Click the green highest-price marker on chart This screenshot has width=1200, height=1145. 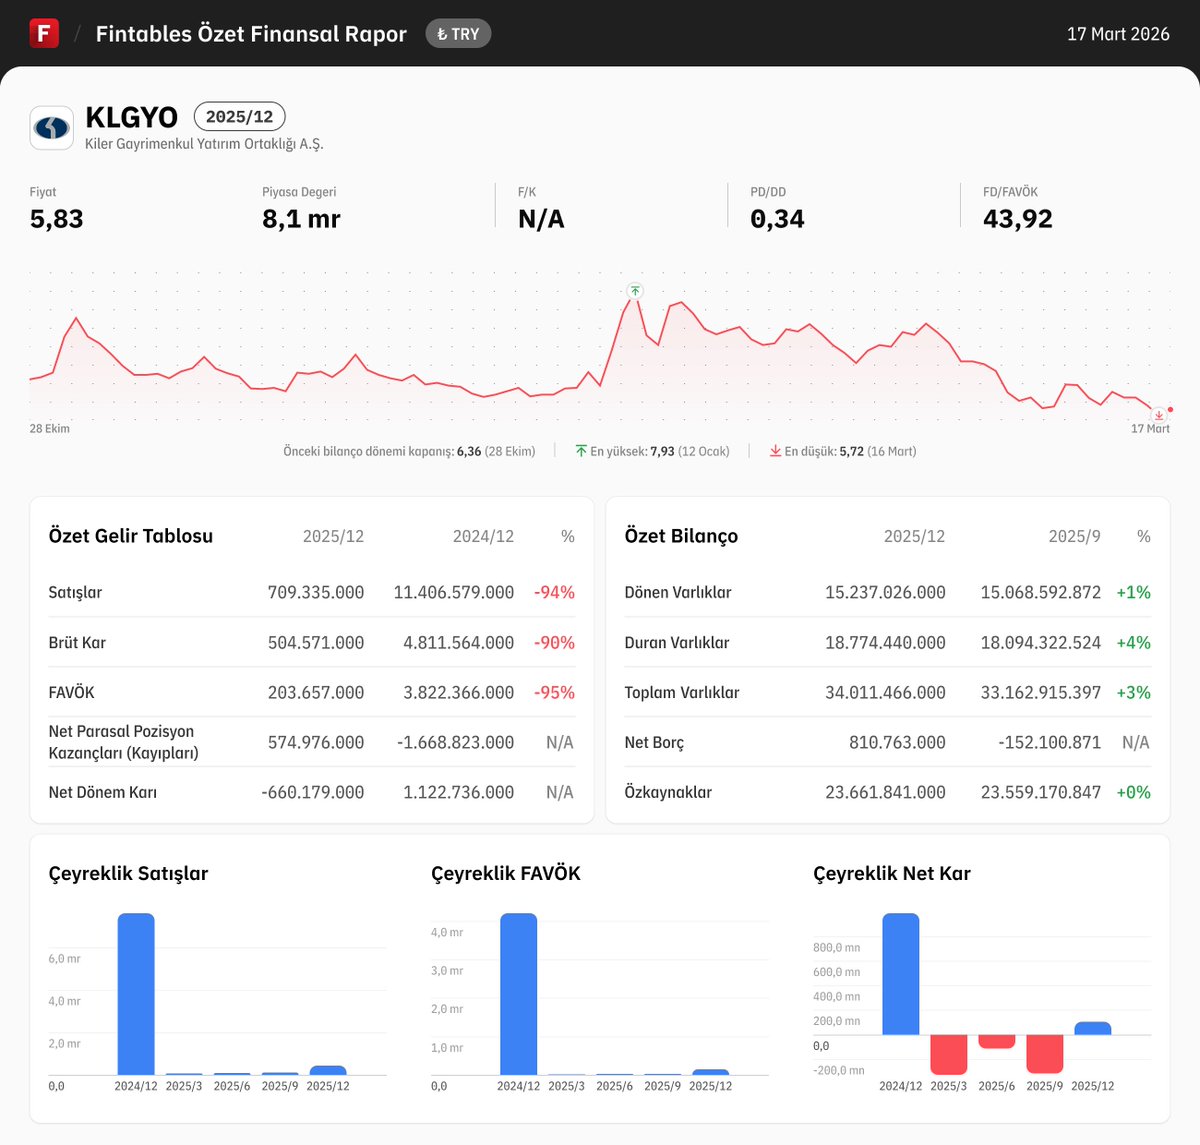635,291
